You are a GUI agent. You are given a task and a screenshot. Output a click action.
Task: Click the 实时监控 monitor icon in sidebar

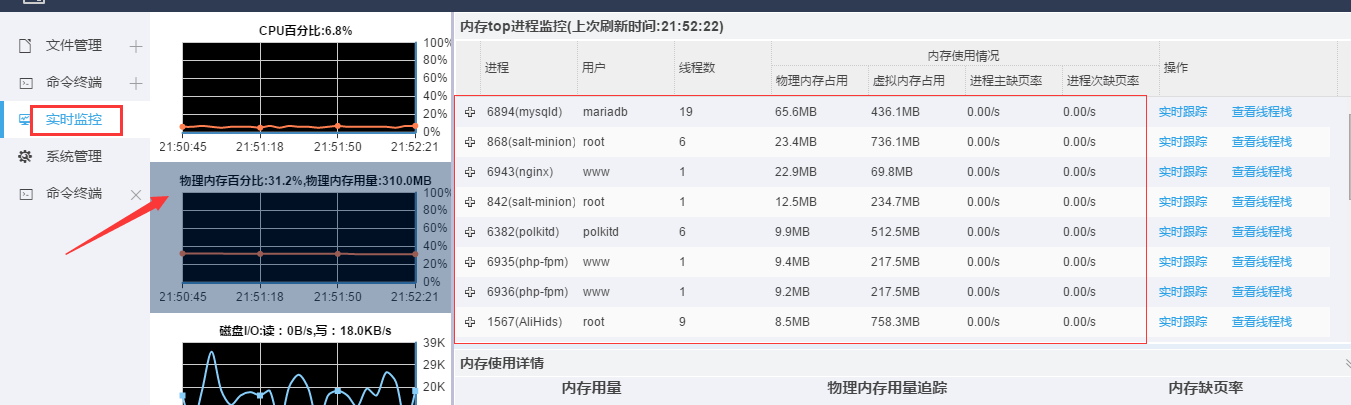pos(26,120)
